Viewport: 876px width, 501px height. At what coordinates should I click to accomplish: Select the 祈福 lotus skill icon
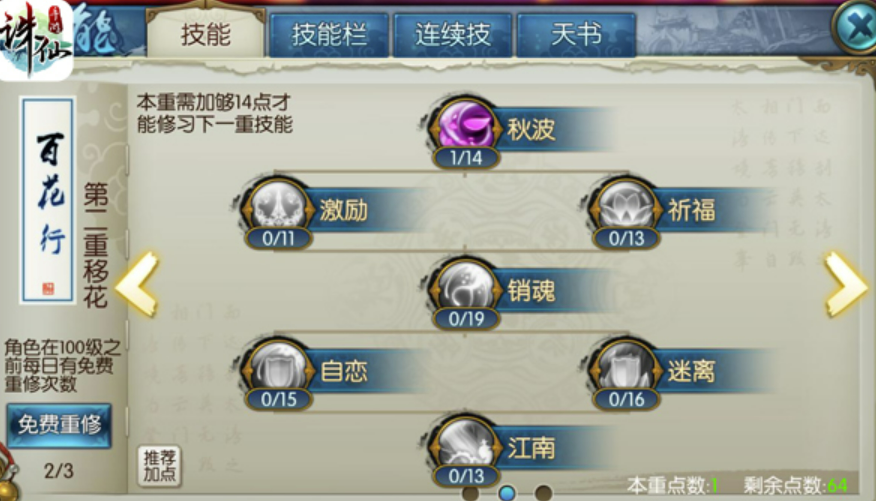click(x=626, y=208)
